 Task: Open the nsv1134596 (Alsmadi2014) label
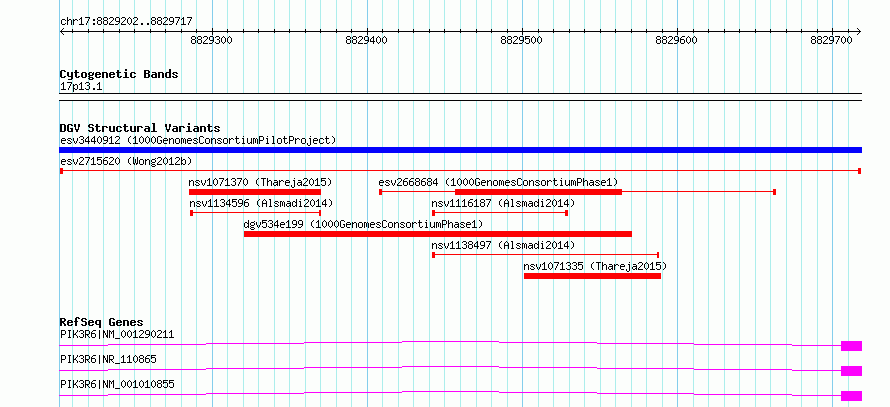[x=261, y=203]
